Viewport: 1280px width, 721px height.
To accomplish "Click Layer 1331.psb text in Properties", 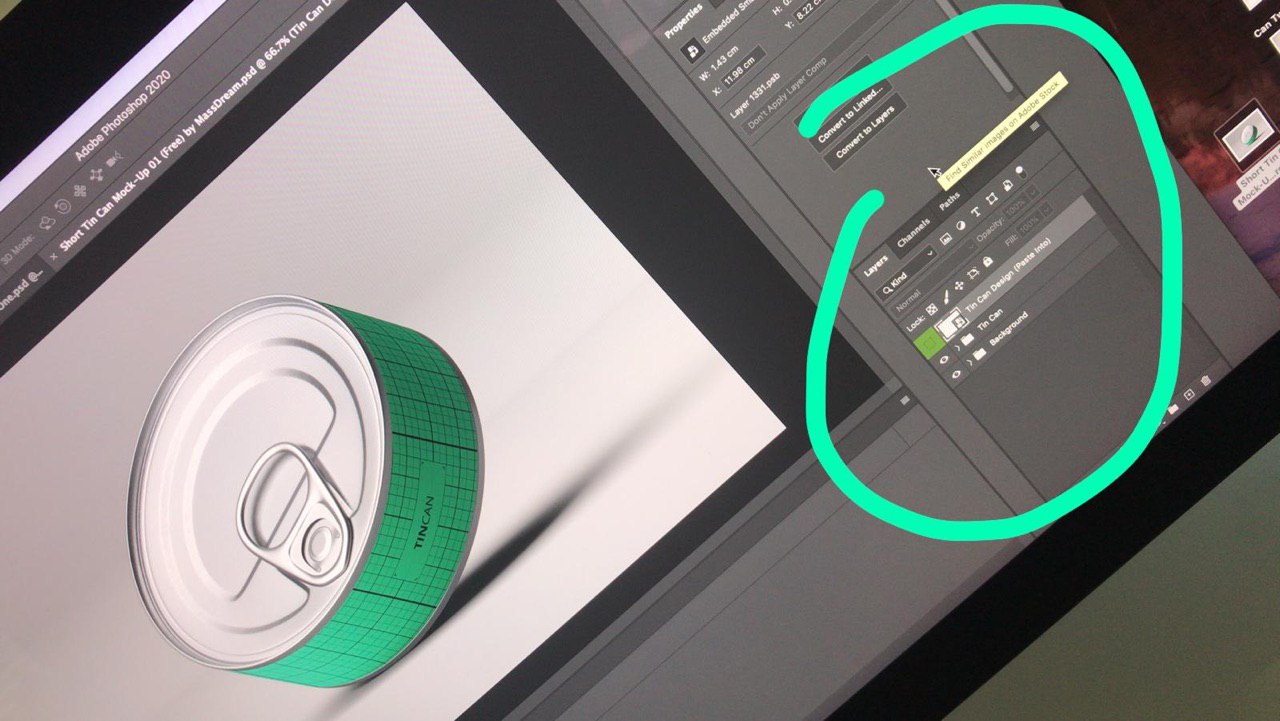I will (x=755, y=96).
